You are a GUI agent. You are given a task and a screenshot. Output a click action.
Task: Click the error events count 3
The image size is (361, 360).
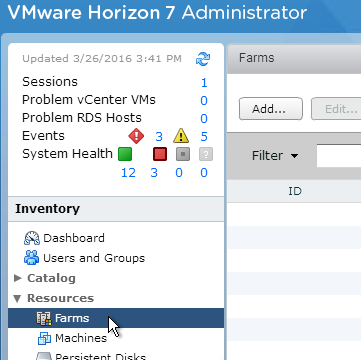[x=159, y=137]
